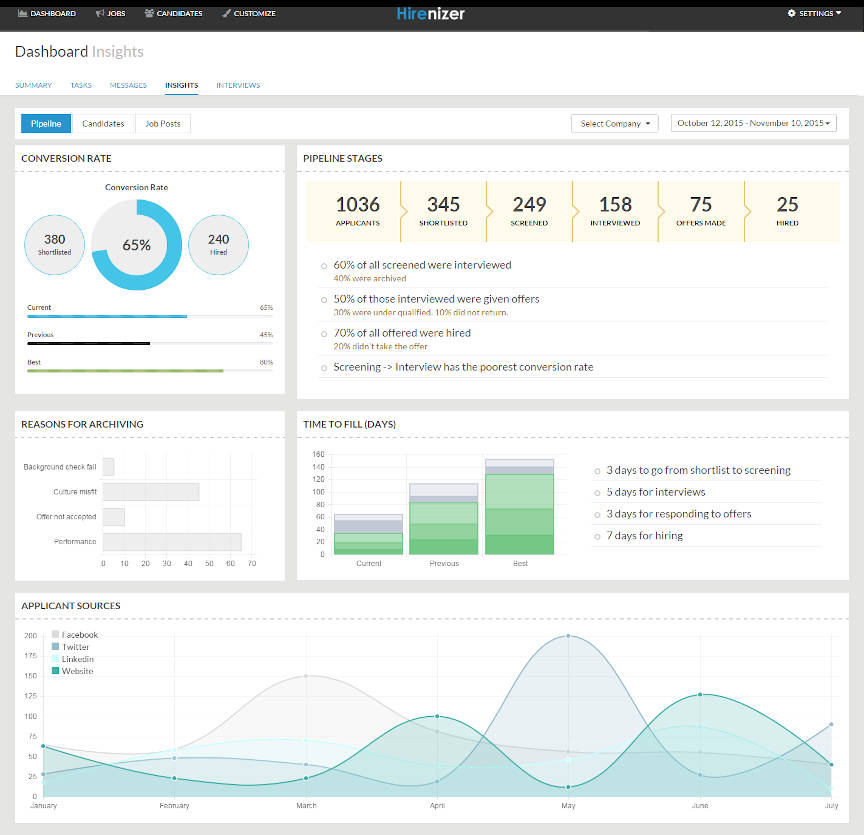864x835 pixels.
Task: Click the Candidates button beside Pipeline
Action: pyautogui.click(x=103, y=124)
